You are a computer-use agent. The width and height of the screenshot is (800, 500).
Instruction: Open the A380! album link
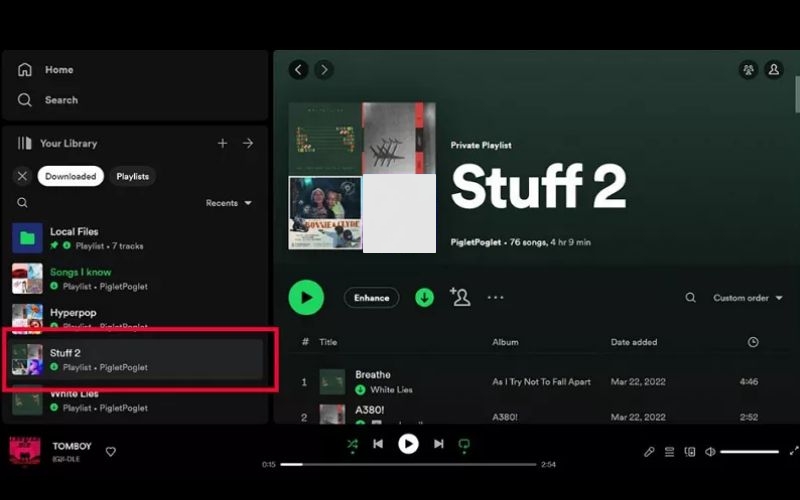coord(505,417)
